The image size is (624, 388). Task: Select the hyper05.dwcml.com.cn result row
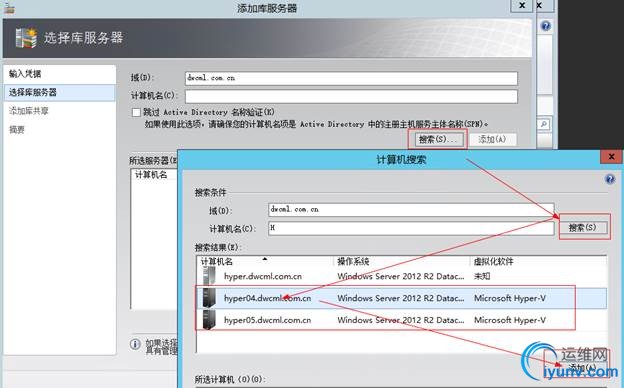(x=402, y=320)
